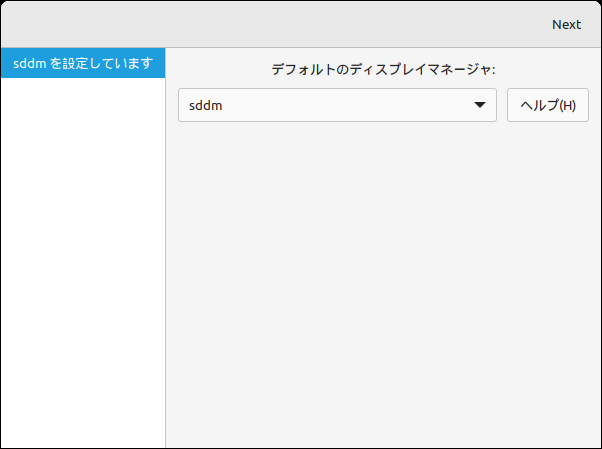Image resolution: width=602 pixels, height=449 pixels.
Task: Focus the display manager combo box field
Action: (337, 105)
